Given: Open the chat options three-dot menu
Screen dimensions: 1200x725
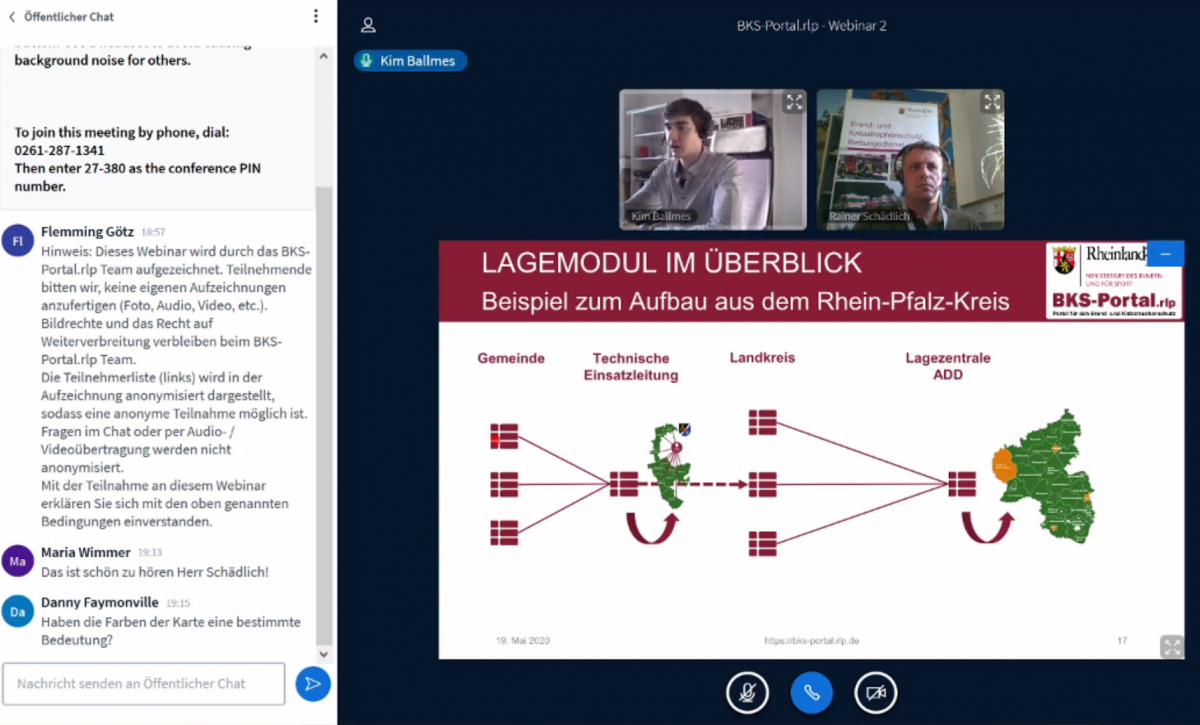Looking at the screenshot, I should (316, 16).
